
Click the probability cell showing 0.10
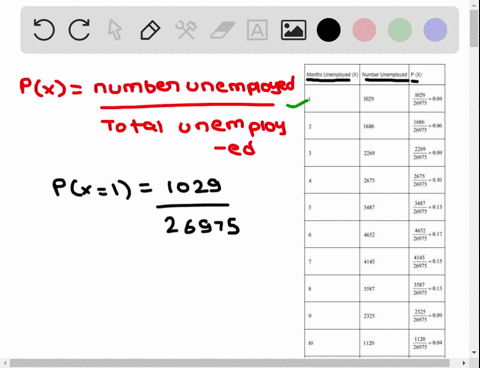click(427, 180)
